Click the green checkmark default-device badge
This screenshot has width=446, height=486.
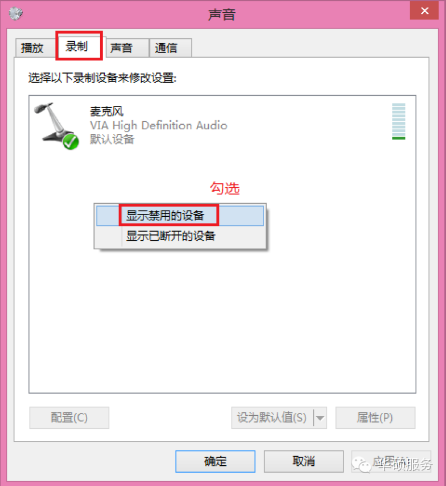(x=71, y=142)
